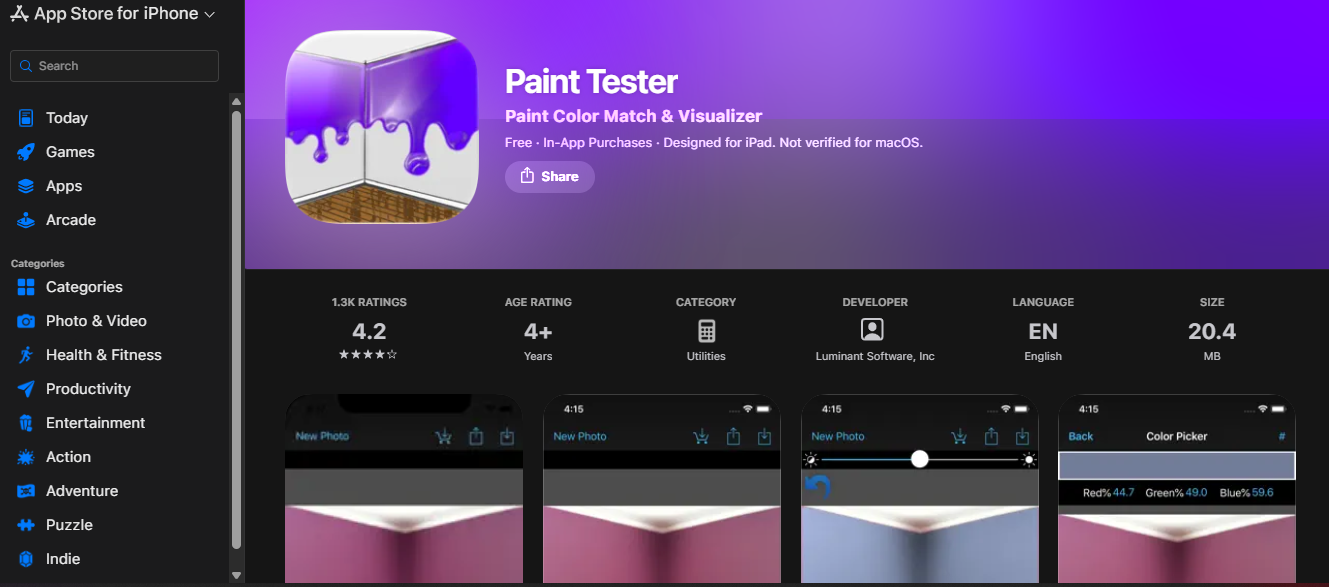Click the Entertainment popcorn icon
This screenshot has height=587, width=1329.
26,423
